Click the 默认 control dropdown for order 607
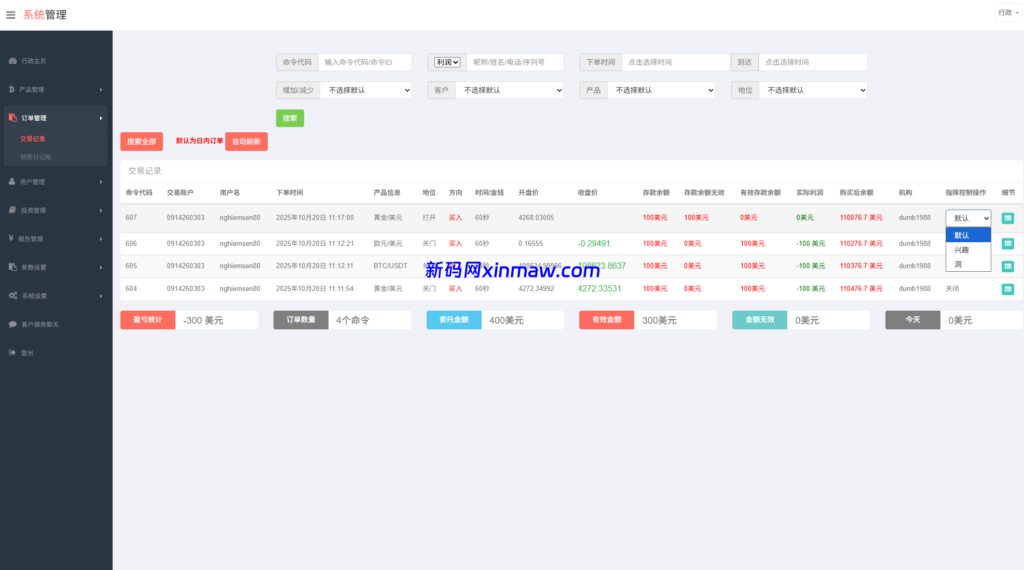Image resolution: width=1024 pixels, height=570 pixels. (968, 218)
